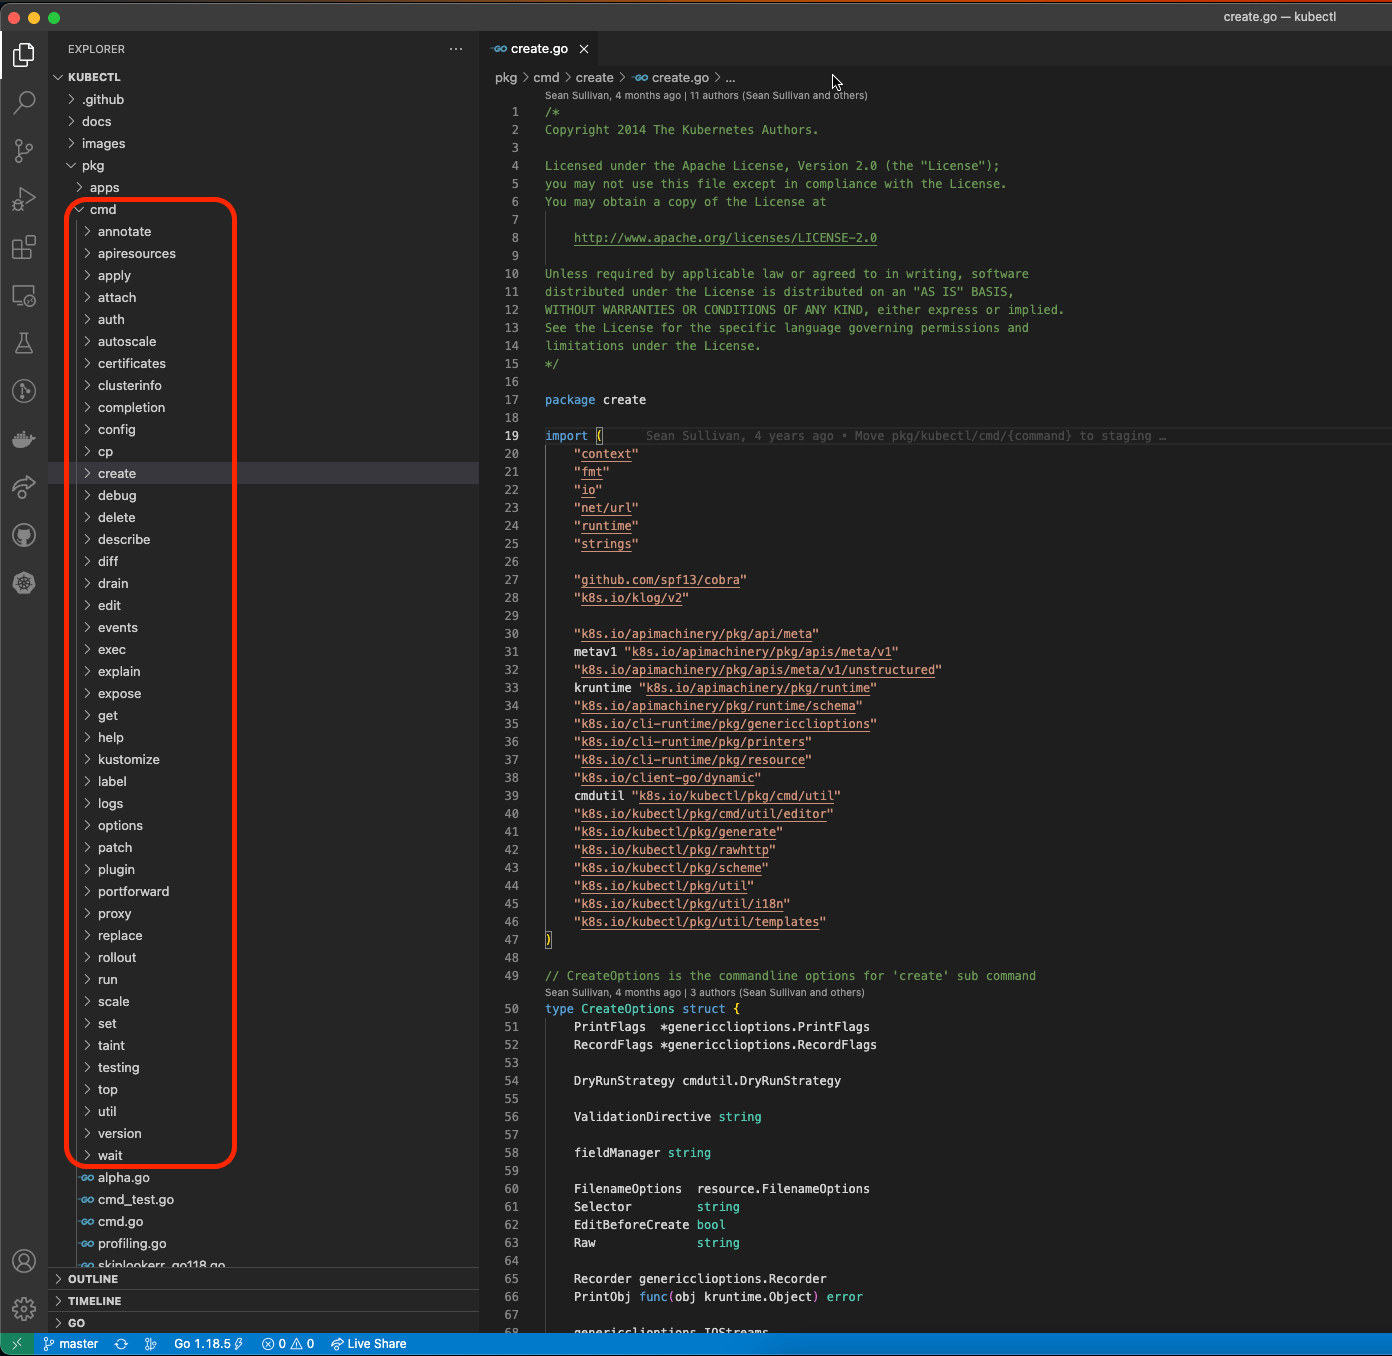
Task: Click the cmd breadcrumb segment
Action: tap(546, 77)
